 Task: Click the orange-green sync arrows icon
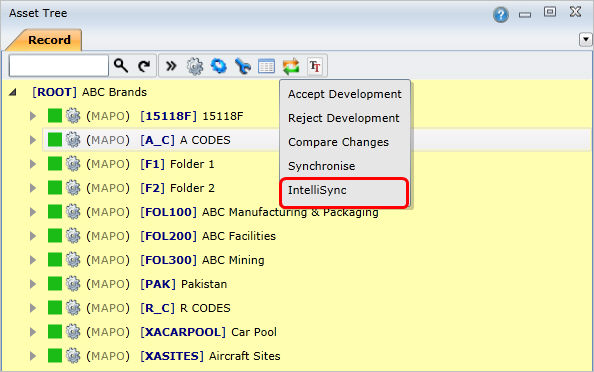(x=291, y=66)
